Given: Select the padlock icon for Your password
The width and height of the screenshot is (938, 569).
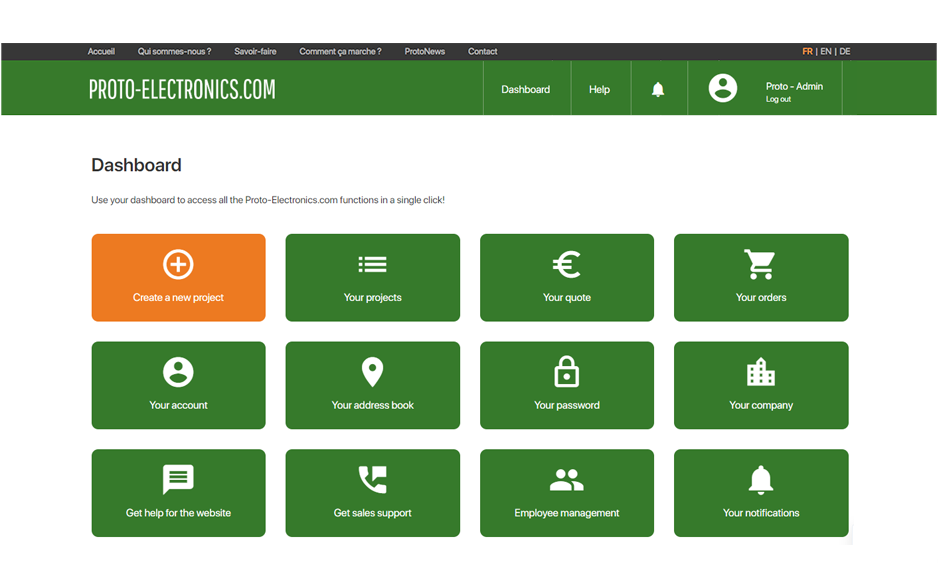Looking at the screenshot, I should click(x=566, y=372).
